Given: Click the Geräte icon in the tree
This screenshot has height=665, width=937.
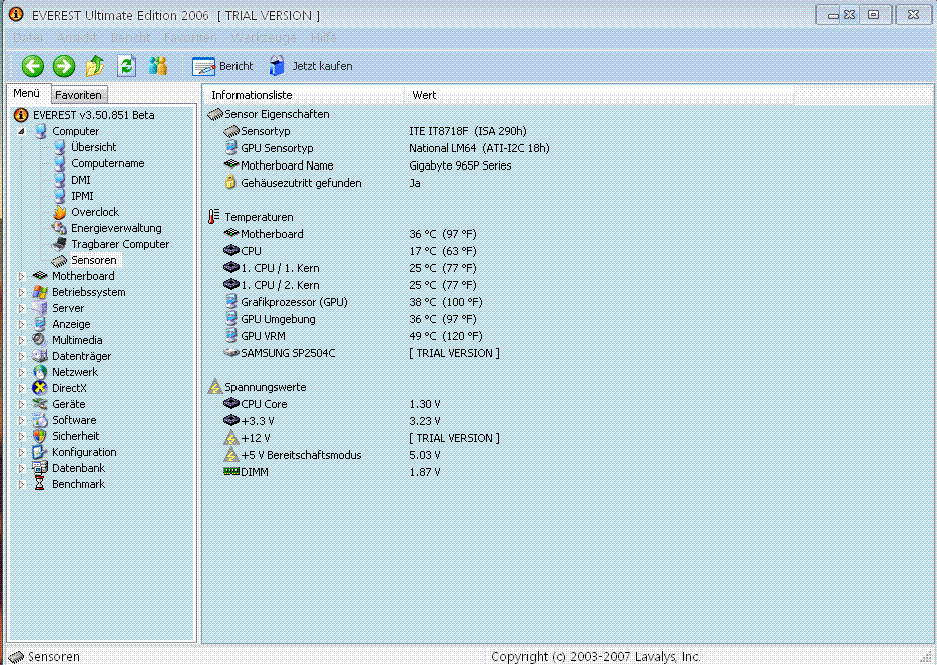Looking at the screenshot, I should [40, 404].
